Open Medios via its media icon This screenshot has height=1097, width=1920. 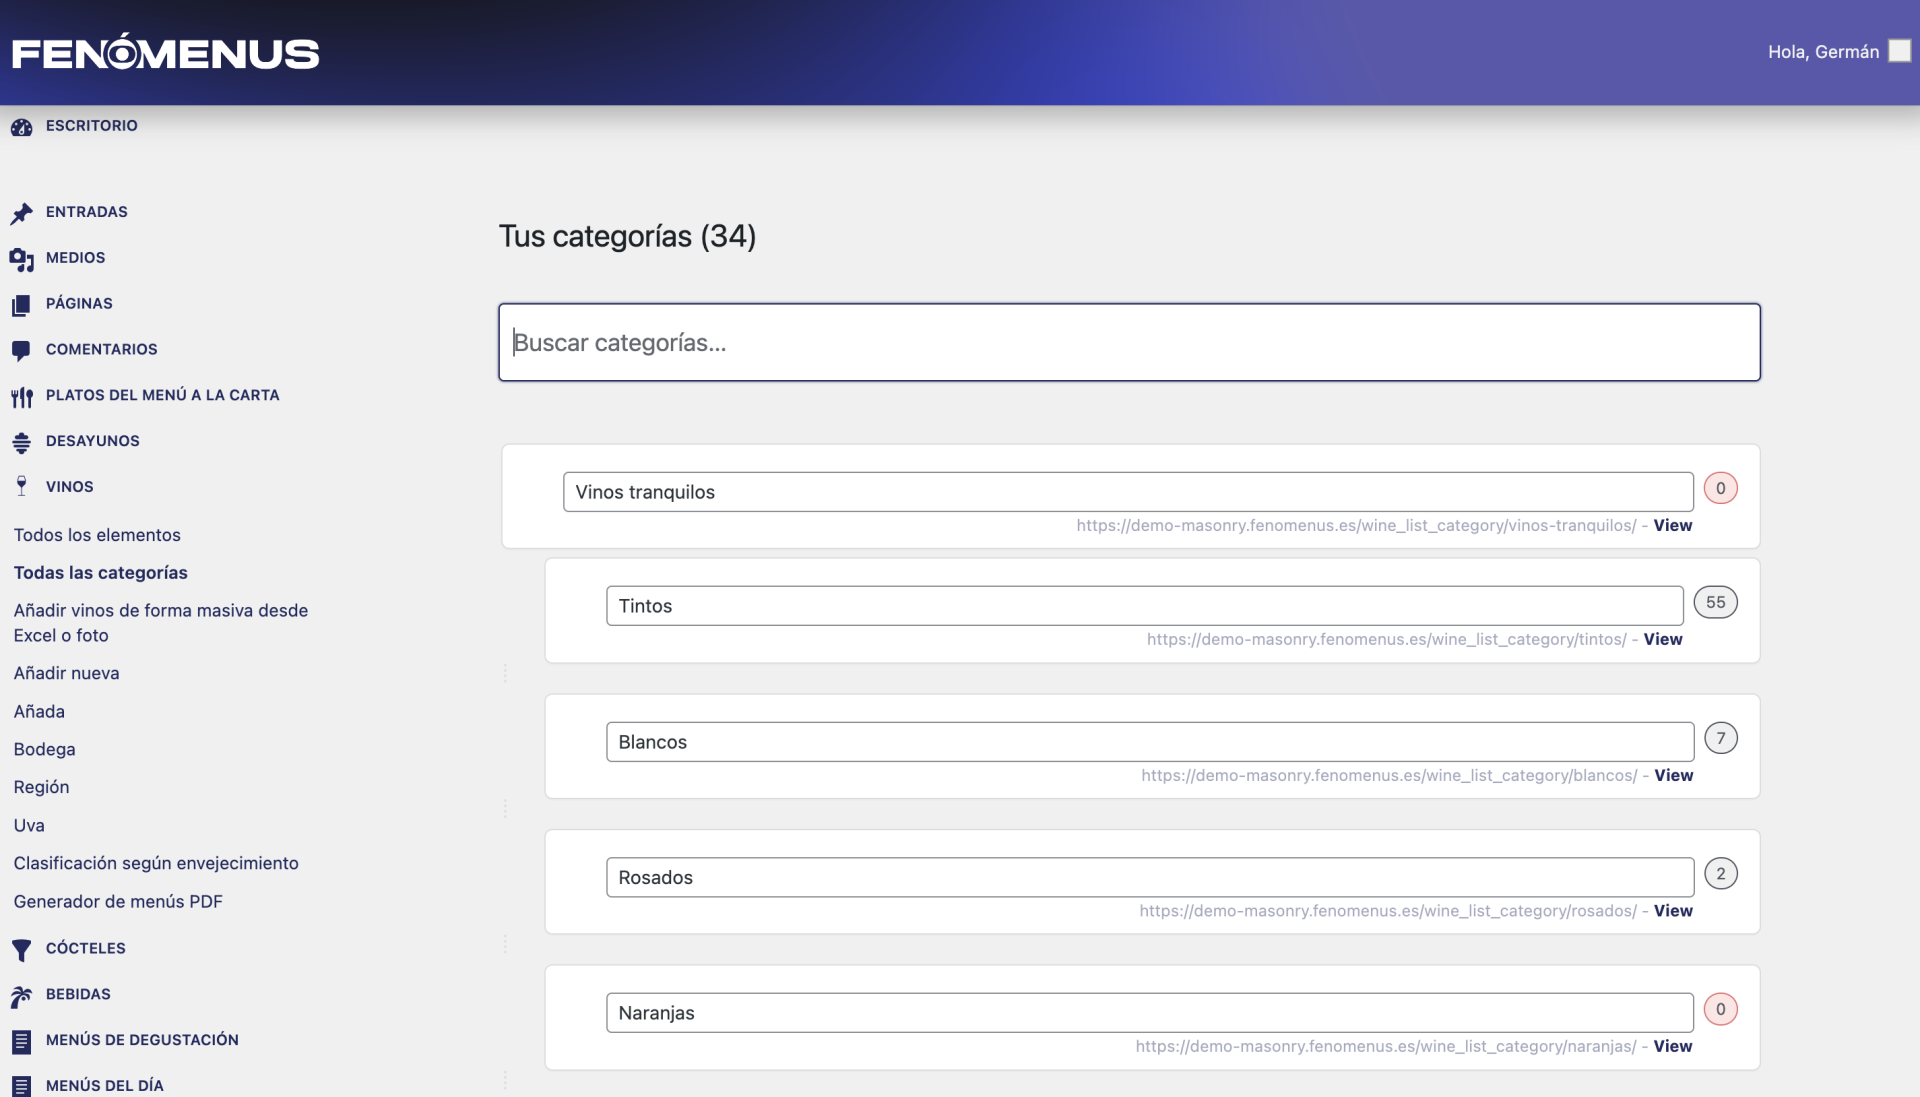coord(21,259)
